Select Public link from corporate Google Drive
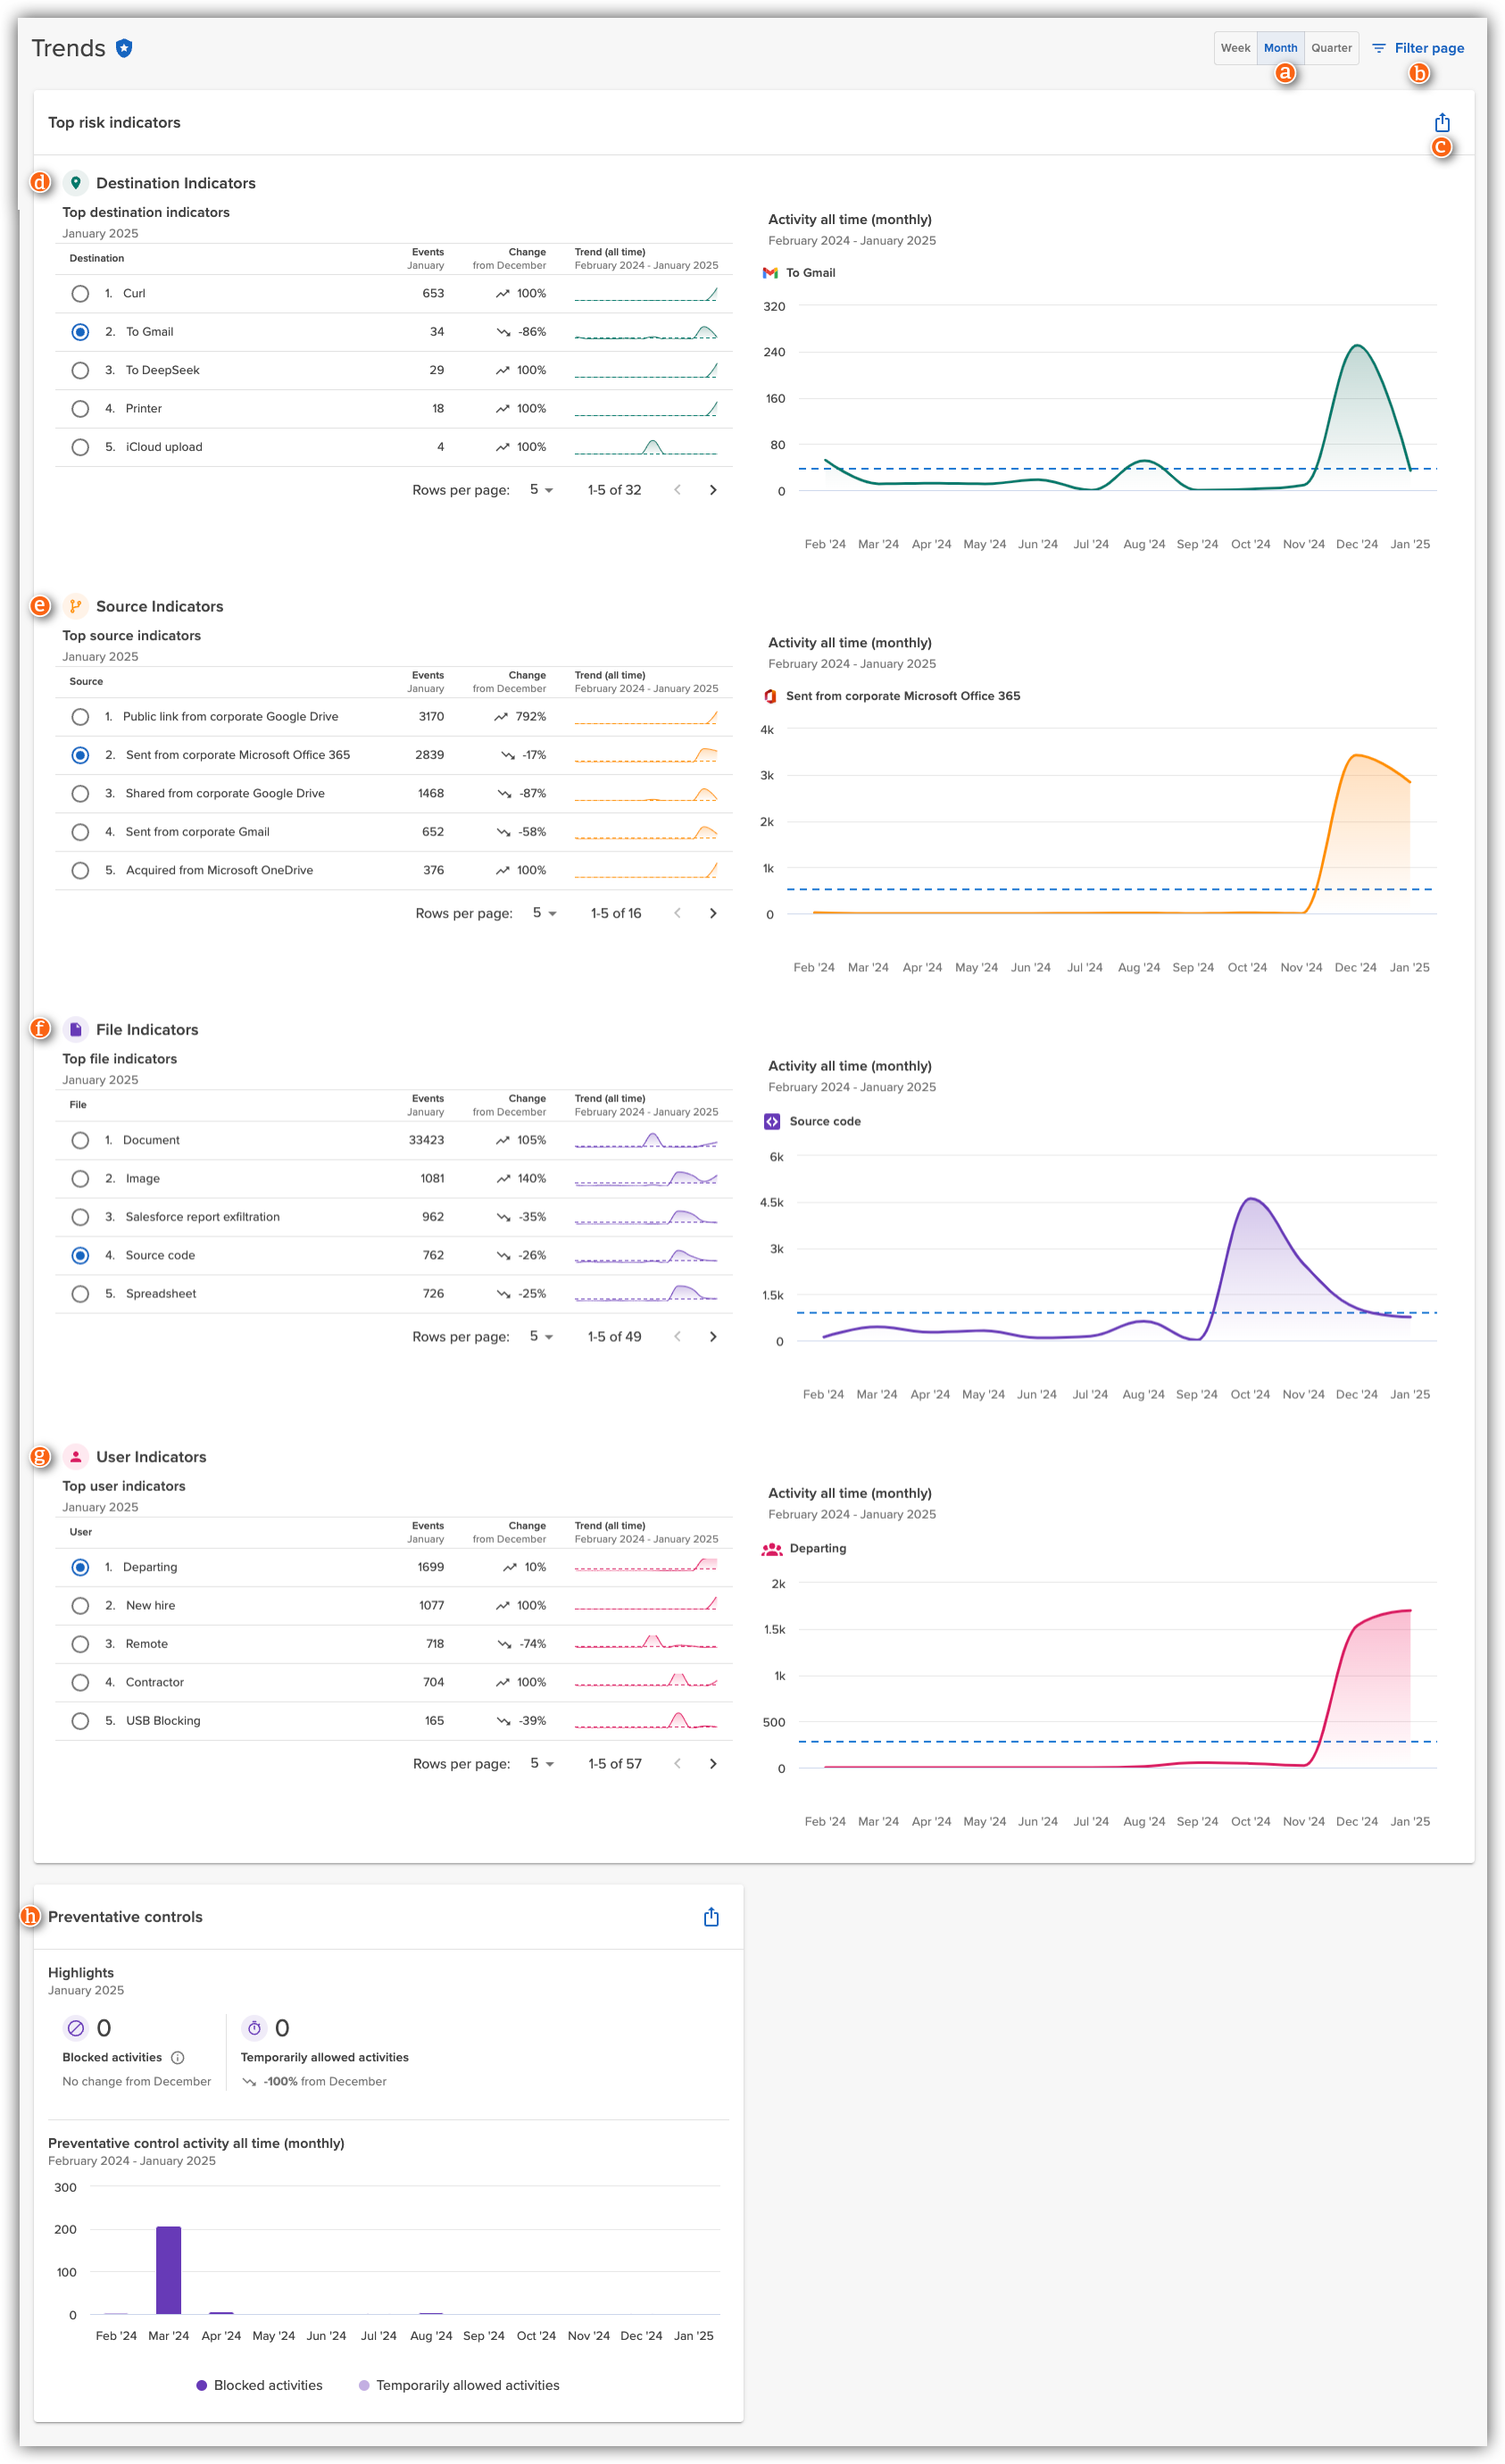Screen dimensions: 1505x2464 pyautogui.click(x=80, y=716)
